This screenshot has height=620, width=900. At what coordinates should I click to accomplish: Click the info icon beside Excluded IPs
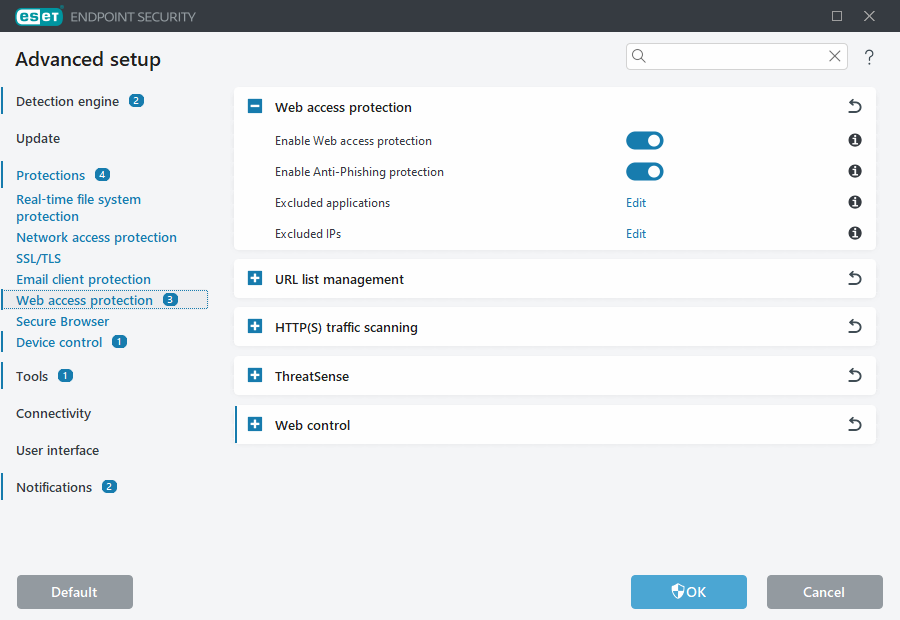[854, 233]
